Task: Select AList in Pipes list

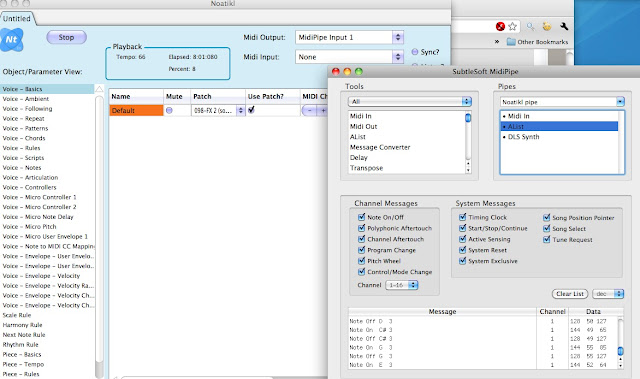Action: pos(559,126)
